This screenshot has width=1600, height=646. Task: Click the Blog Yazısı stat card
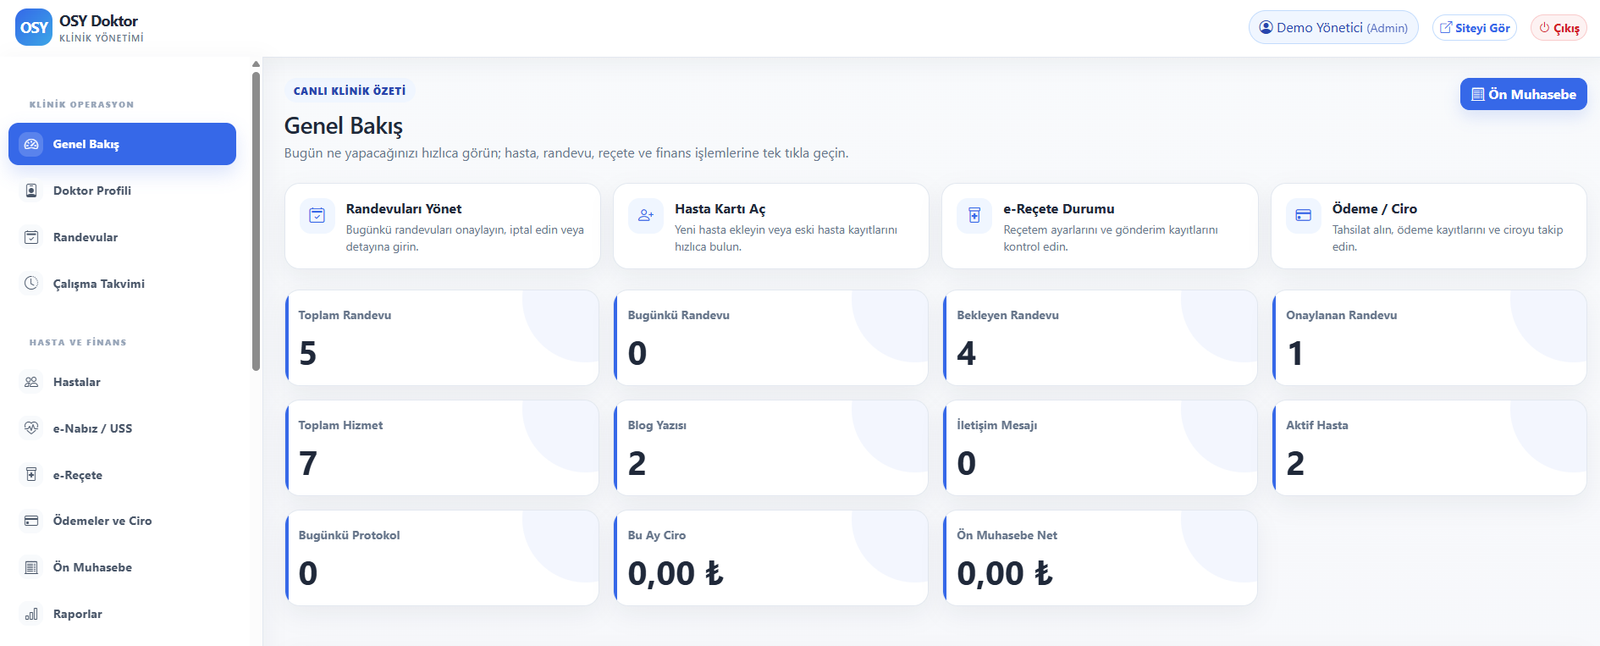(771, 448)
